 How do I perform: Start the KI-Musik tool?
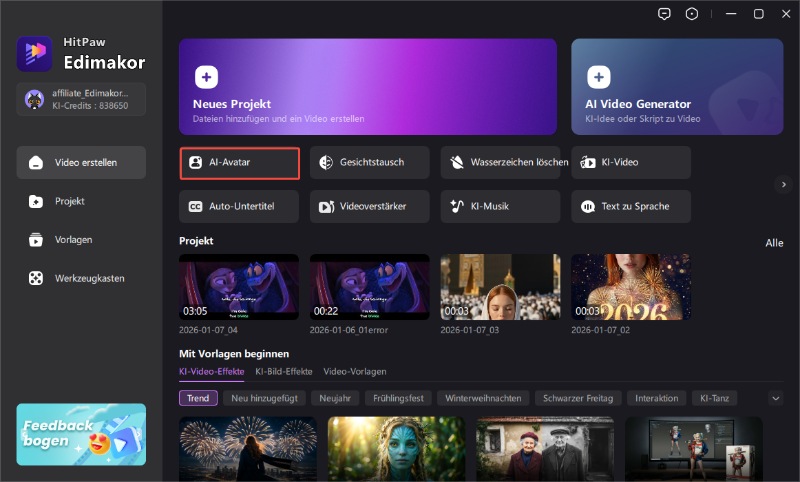tap(501, 206)
